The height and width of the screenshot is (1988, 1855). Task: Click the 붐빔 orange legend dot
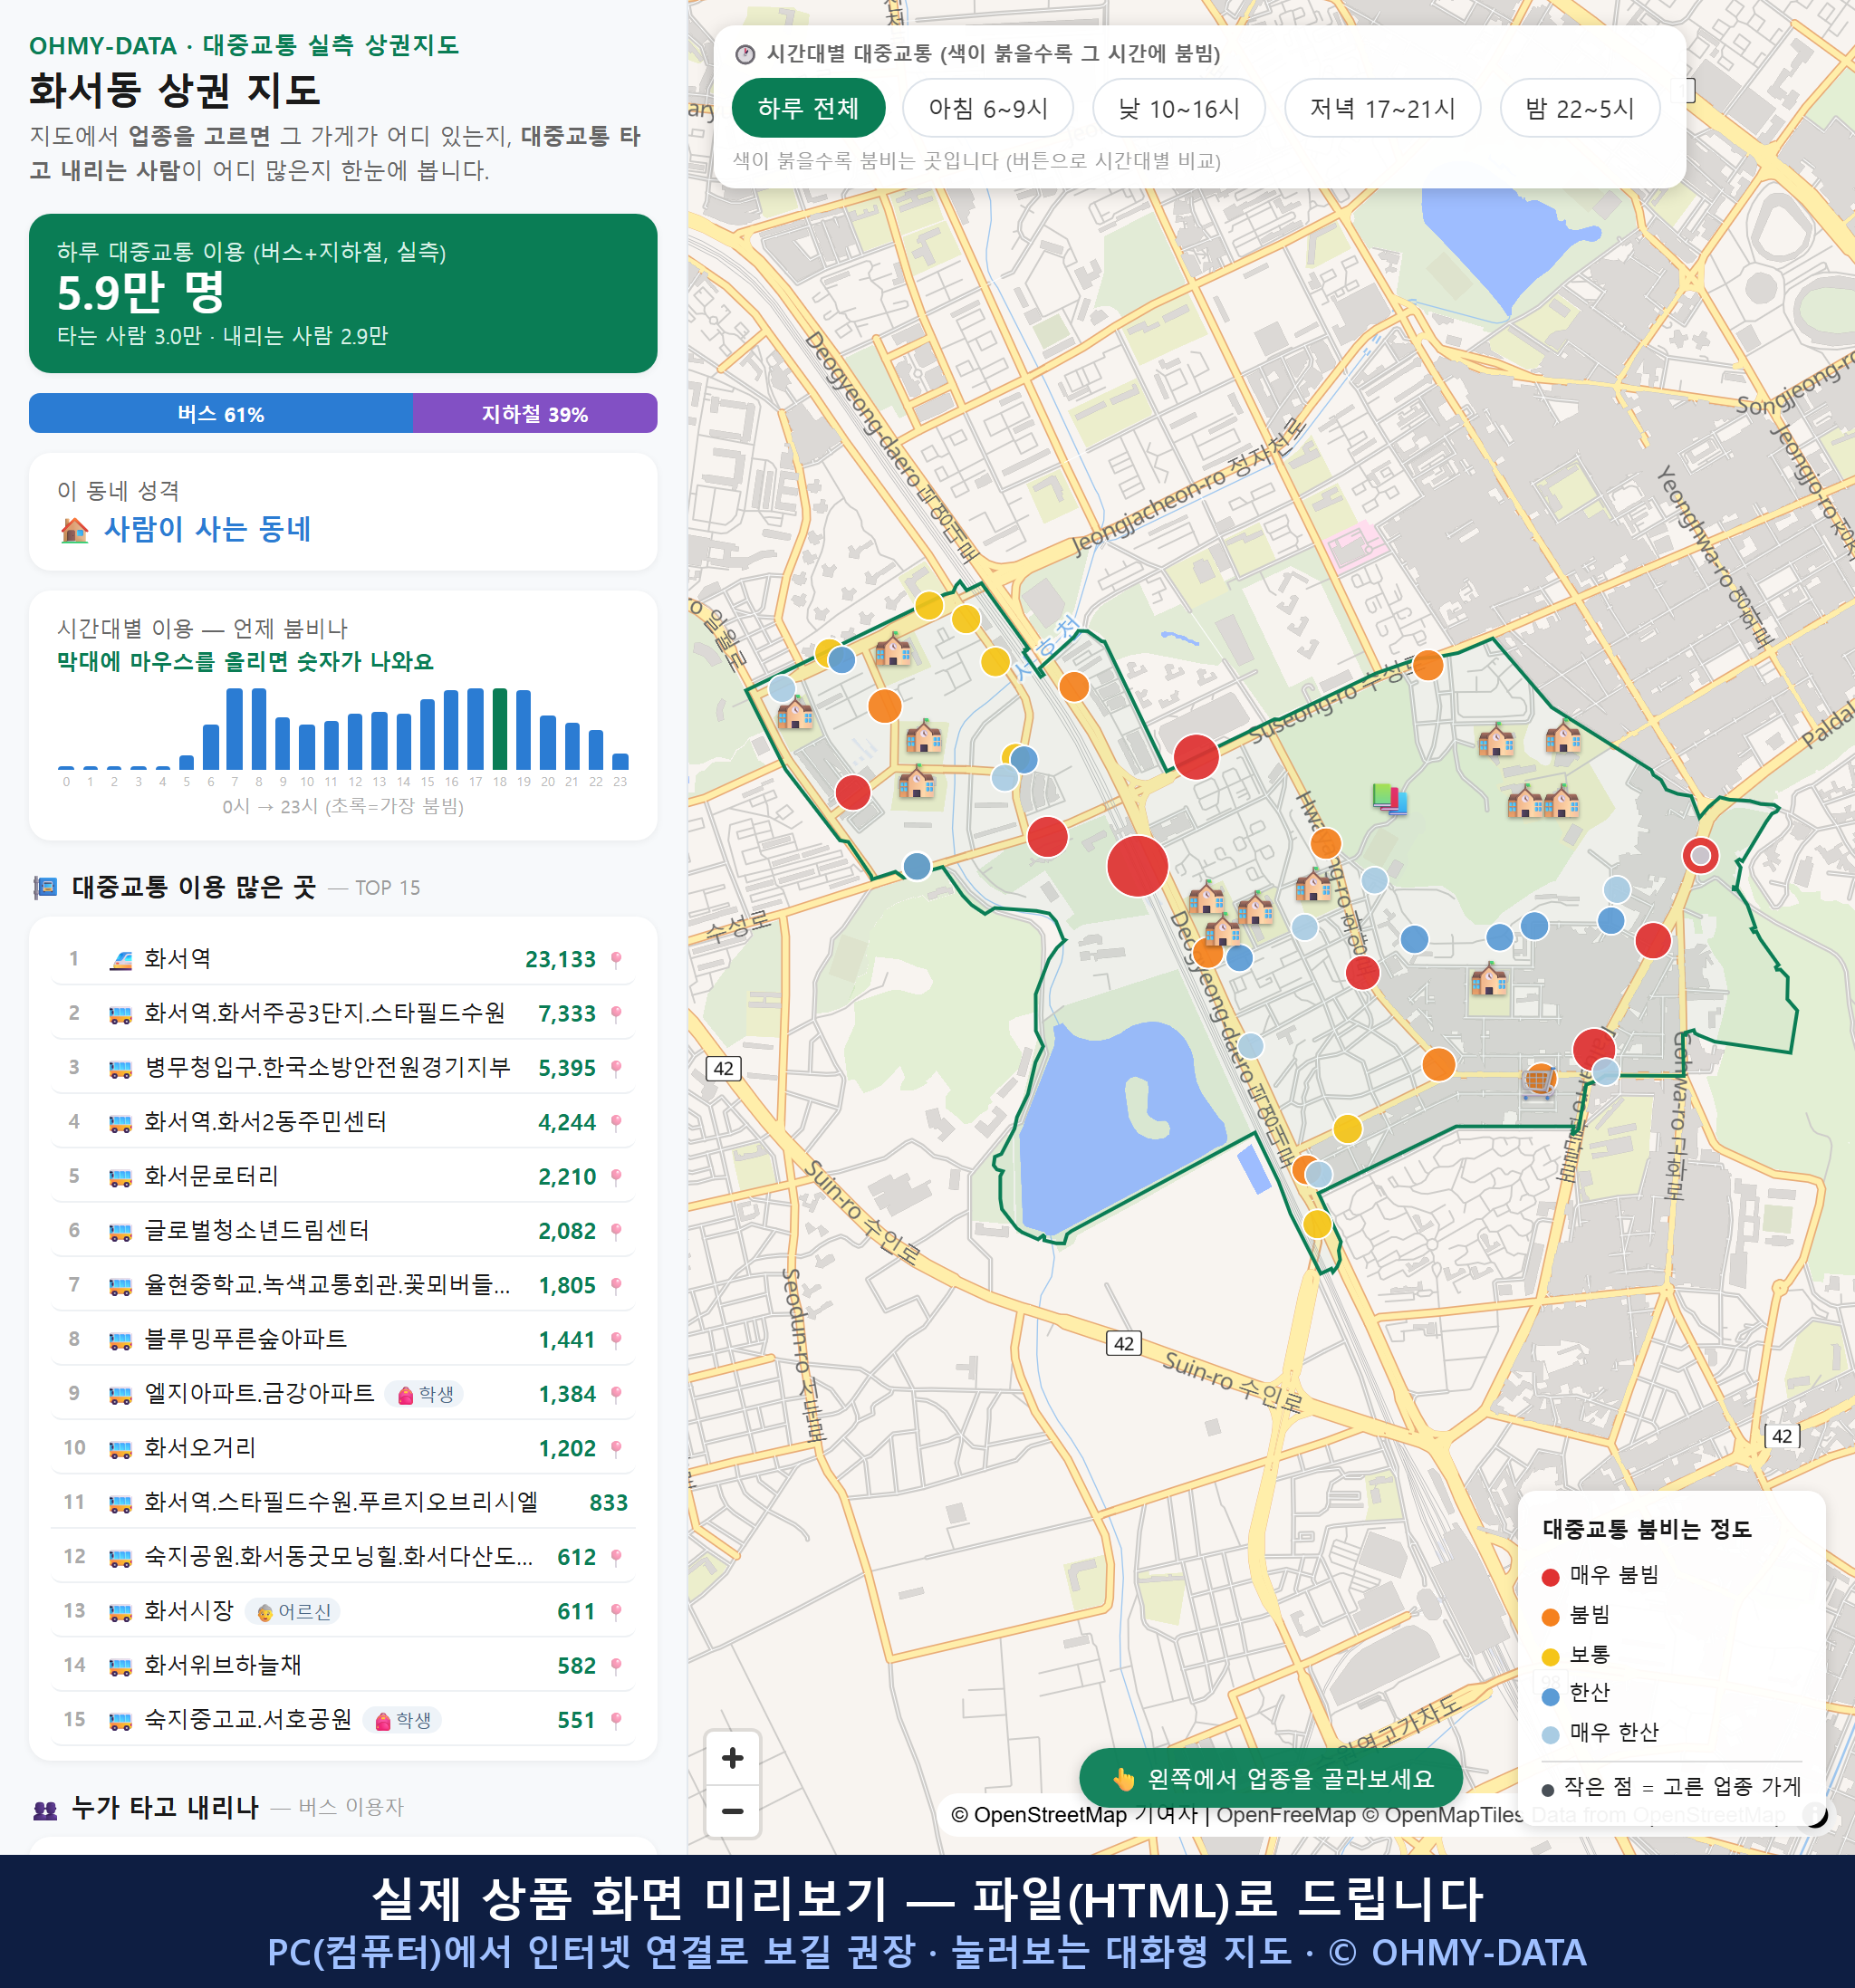pyautogui.click(x=1550, y=1616)
